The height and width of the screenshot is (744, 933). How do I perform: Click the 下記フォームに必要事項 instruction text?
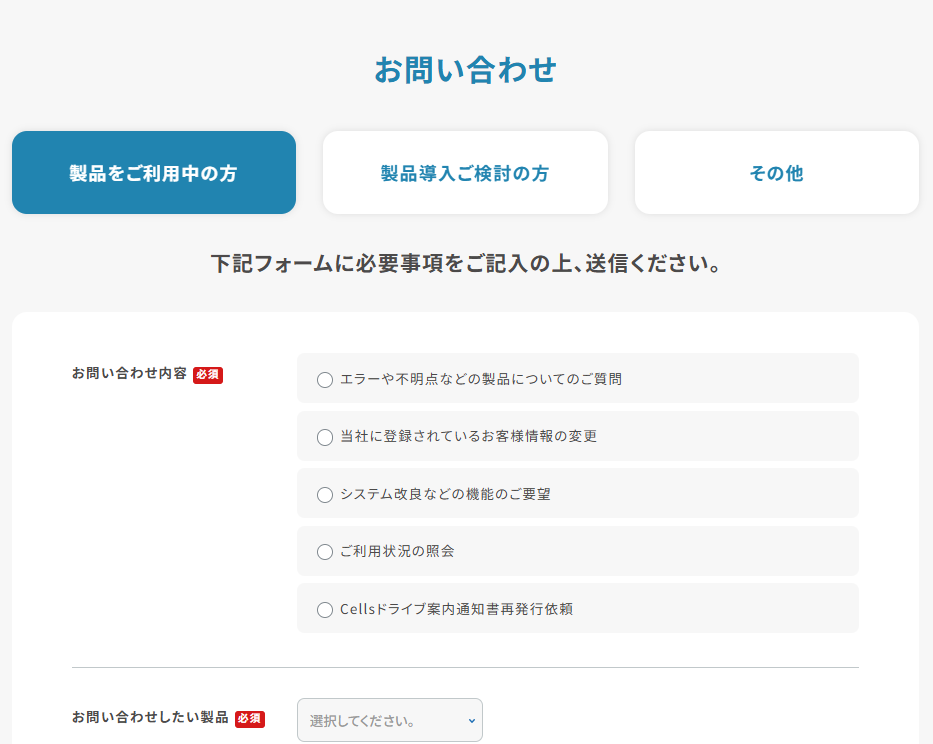pyautogui.click(x=465, y=263)
